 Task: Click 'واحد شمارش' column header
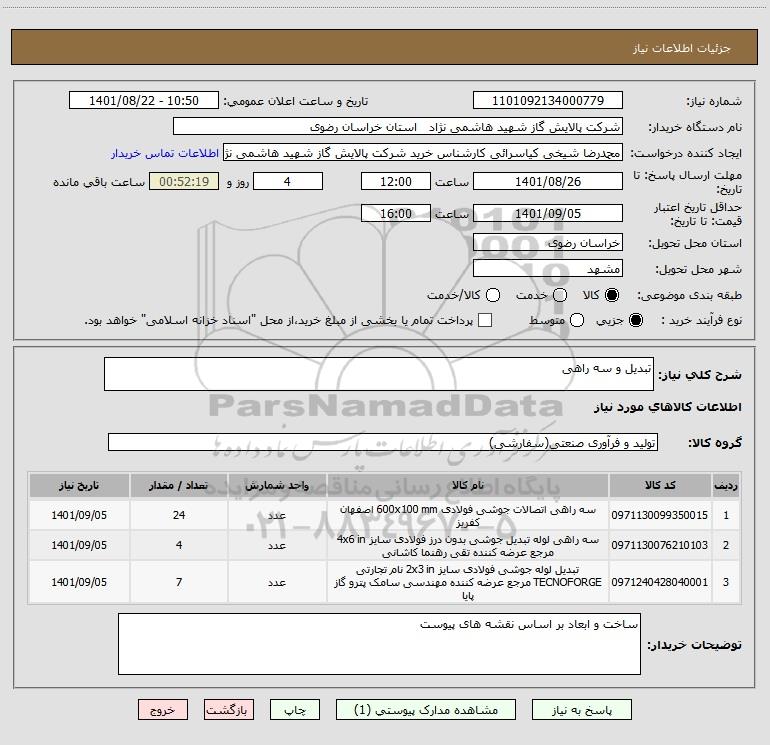277,485
